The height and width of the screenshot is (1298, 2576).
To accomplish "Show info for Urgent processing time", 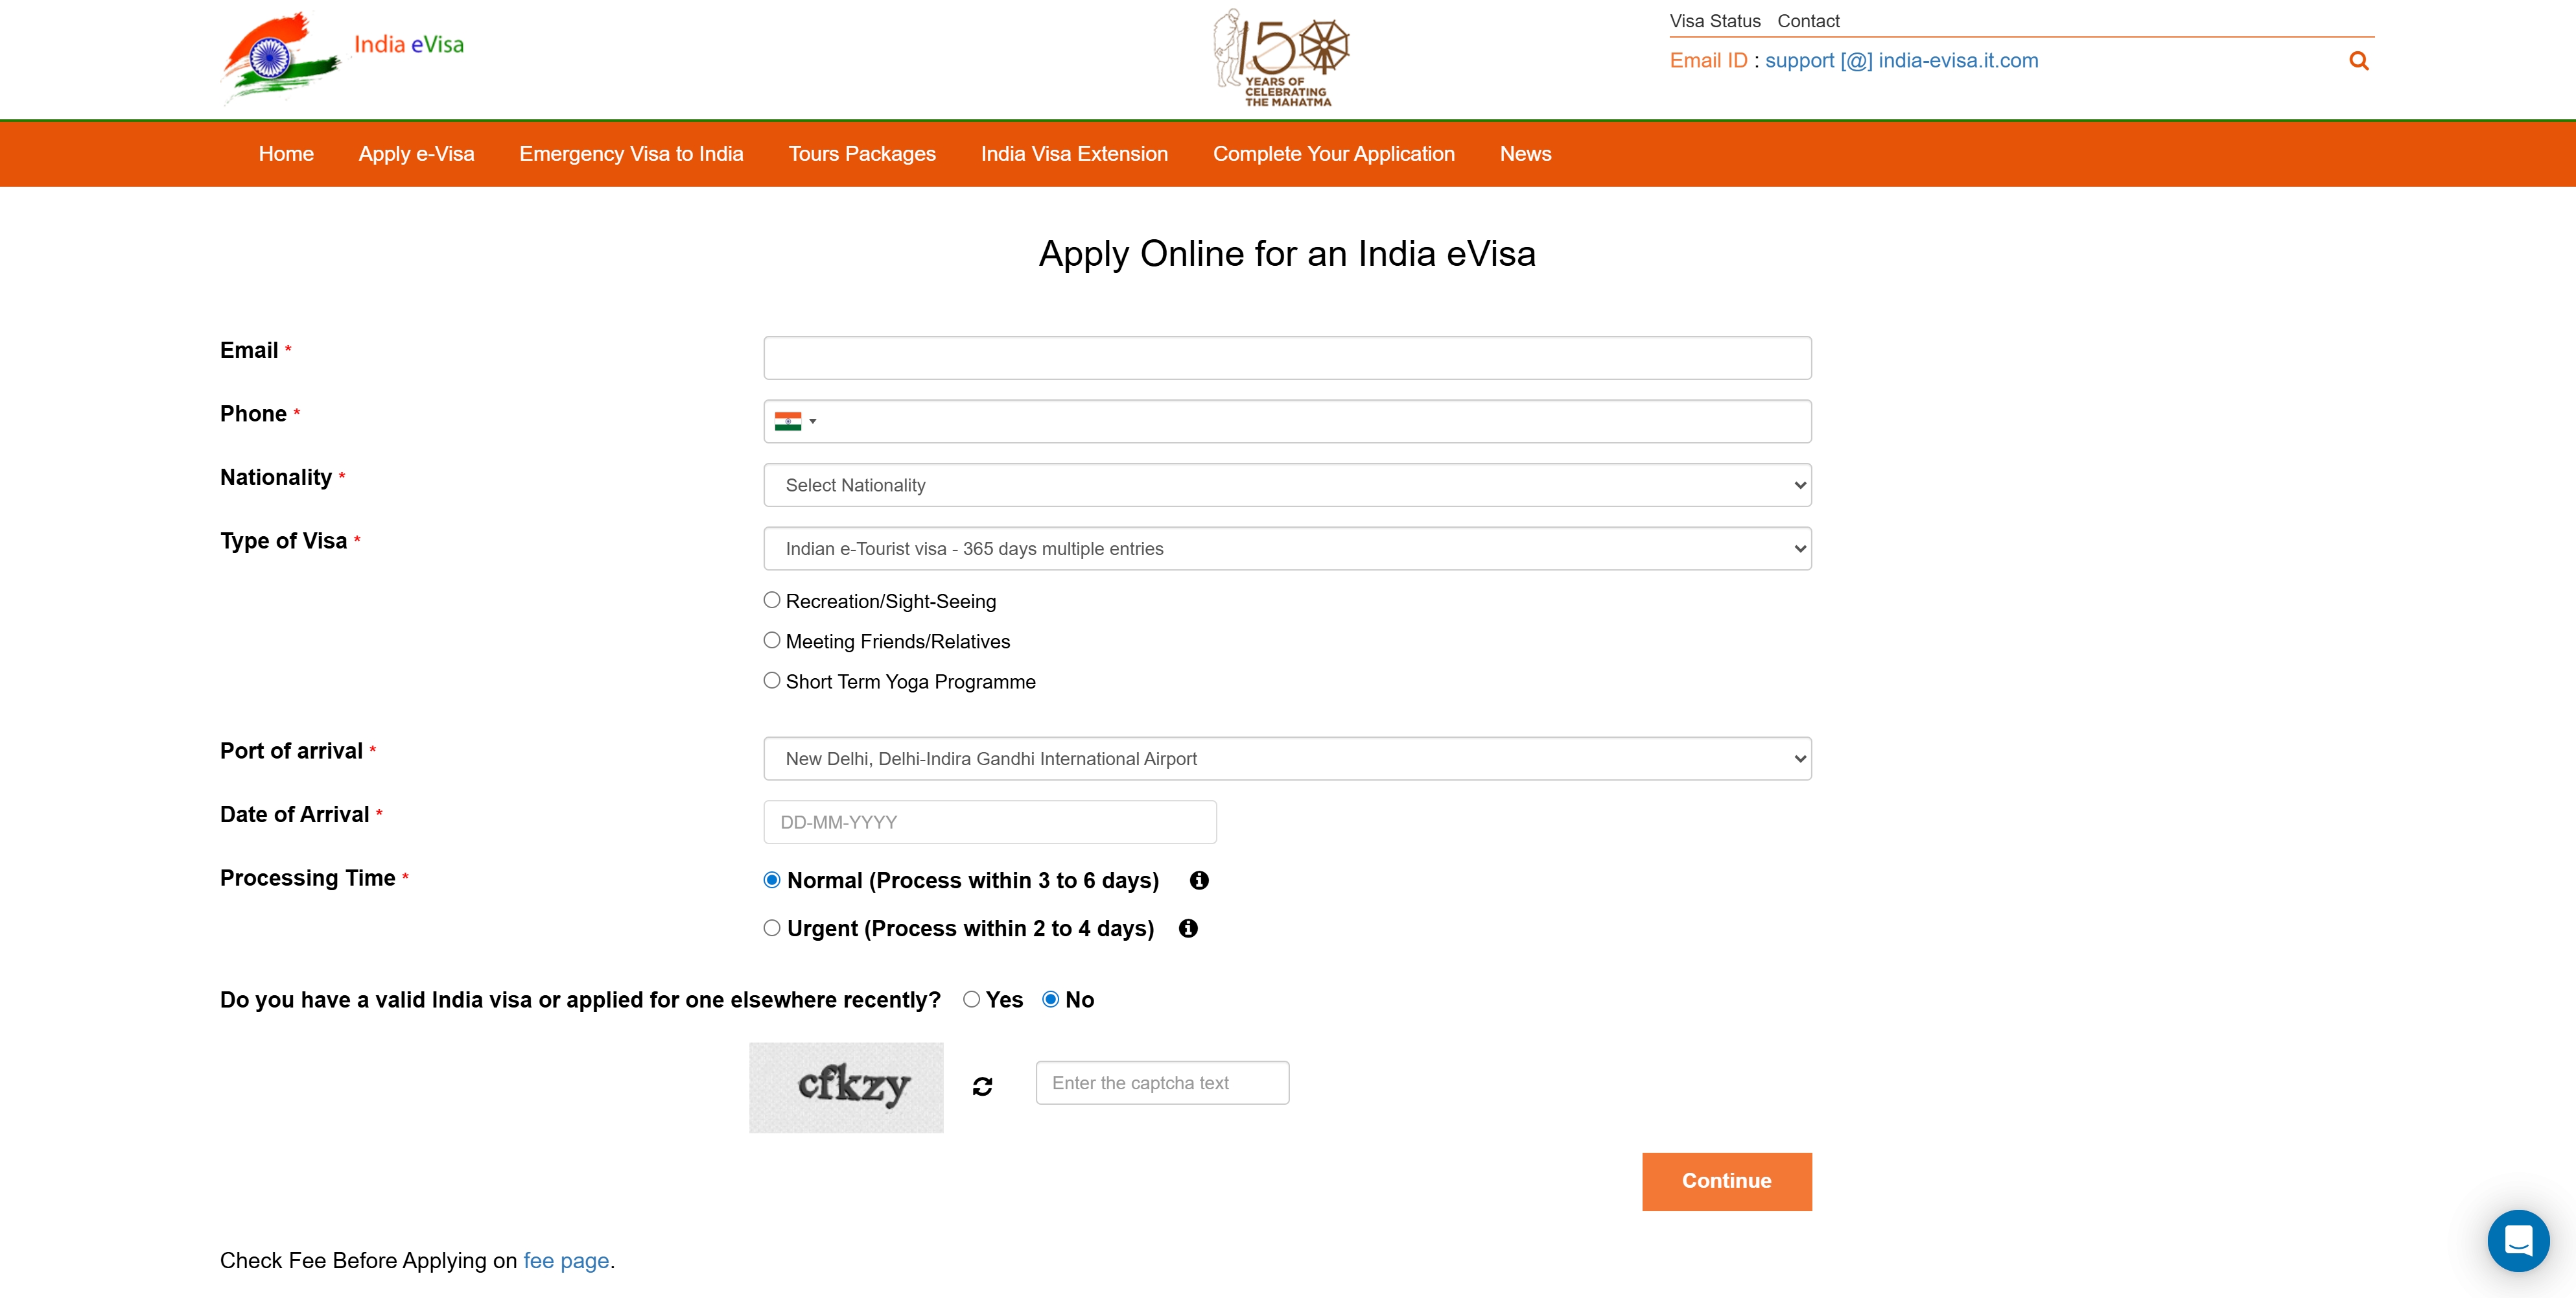I will tap(1188, 928).
